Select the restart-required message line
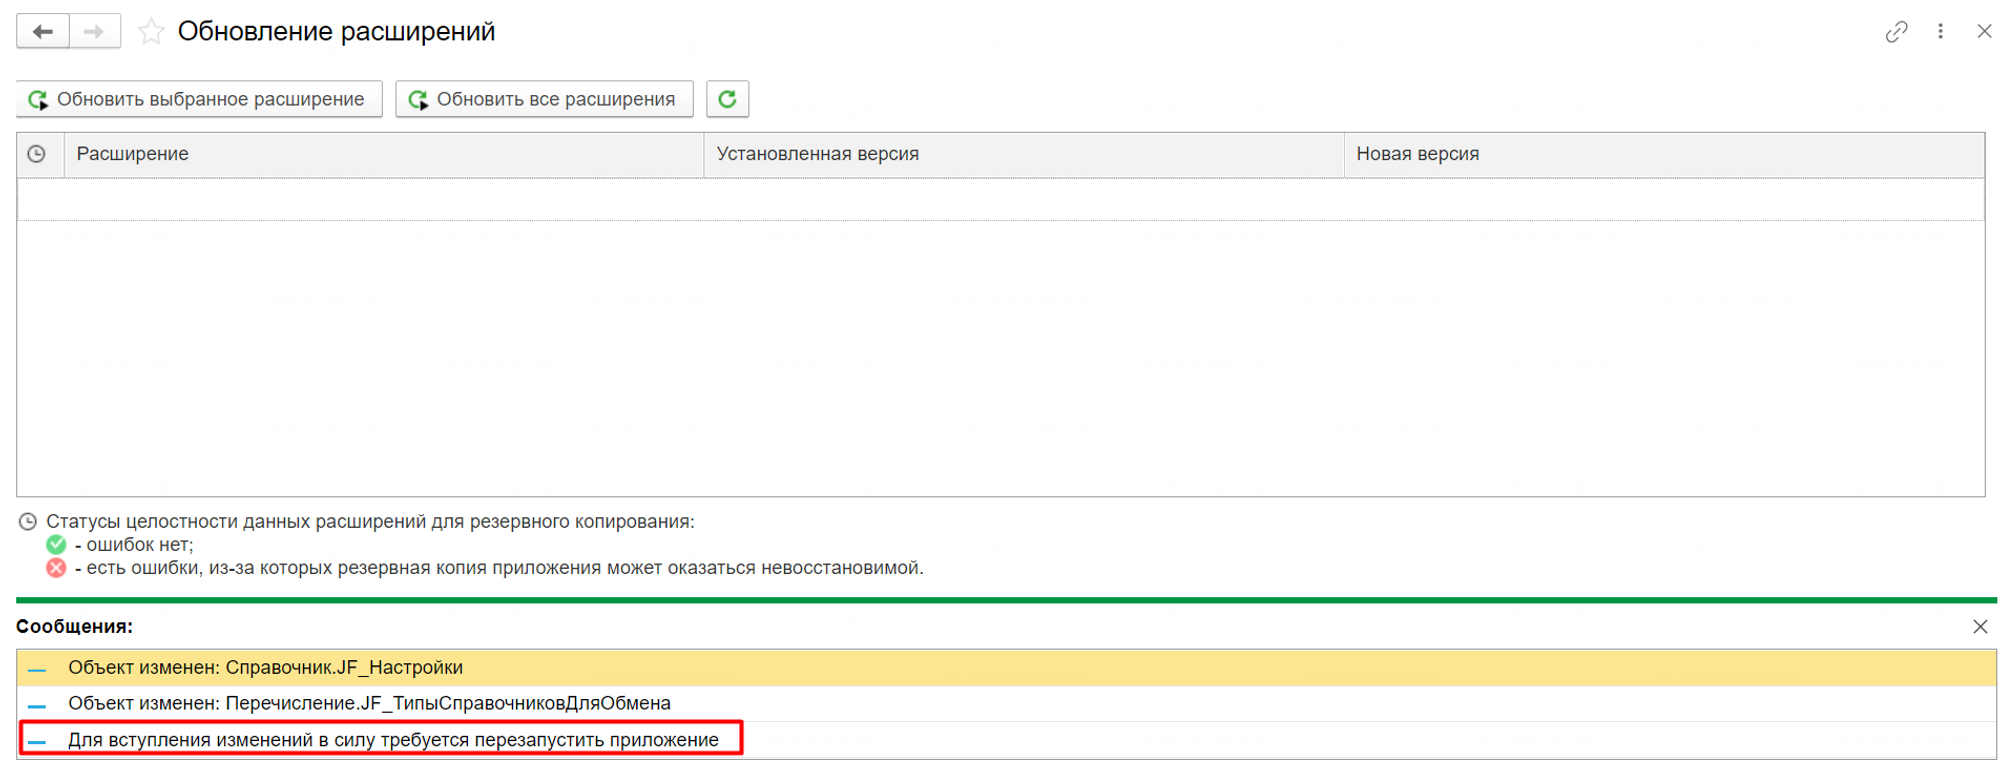This screenshot has width=2000, height=774. (x=393, y=740)
